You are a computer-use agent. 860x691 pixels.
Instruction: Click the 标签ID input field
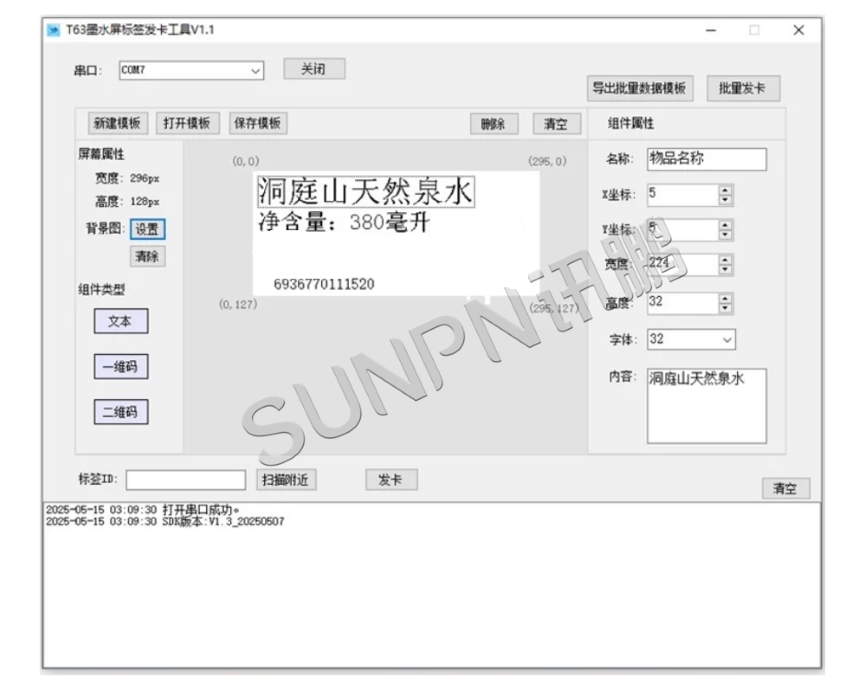(x=186, y=480)
